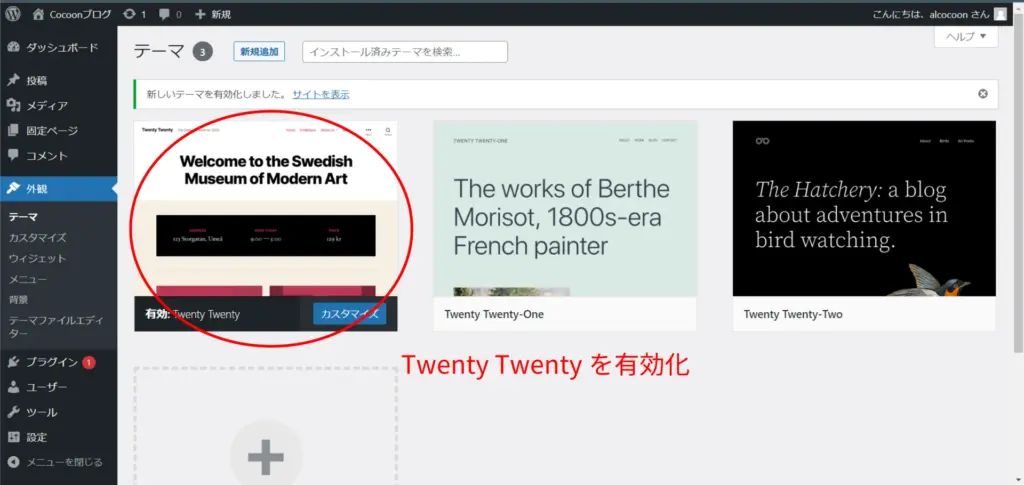This screenshot has width=1024, height=485.
Task: Open the Cocoonブログ site home link
Action: (x=72, y=14)
